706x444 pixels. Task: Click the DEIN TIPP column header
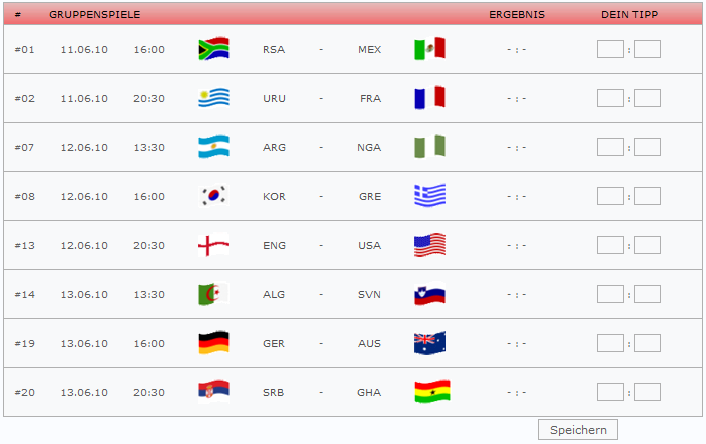(629, 14)
